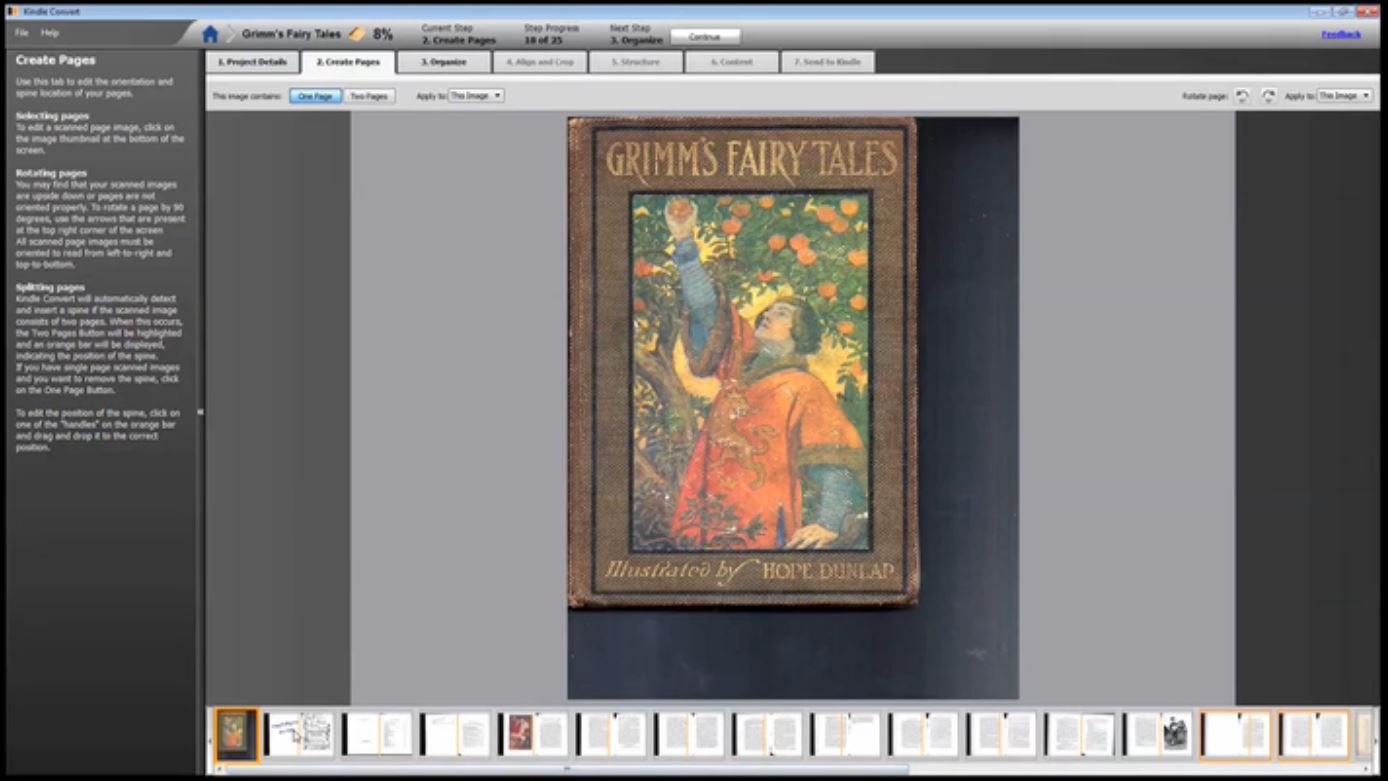This screenshot has height=781, width=1388.
Task: Click the pencil edit icon beside title
Action: [357, 34]
